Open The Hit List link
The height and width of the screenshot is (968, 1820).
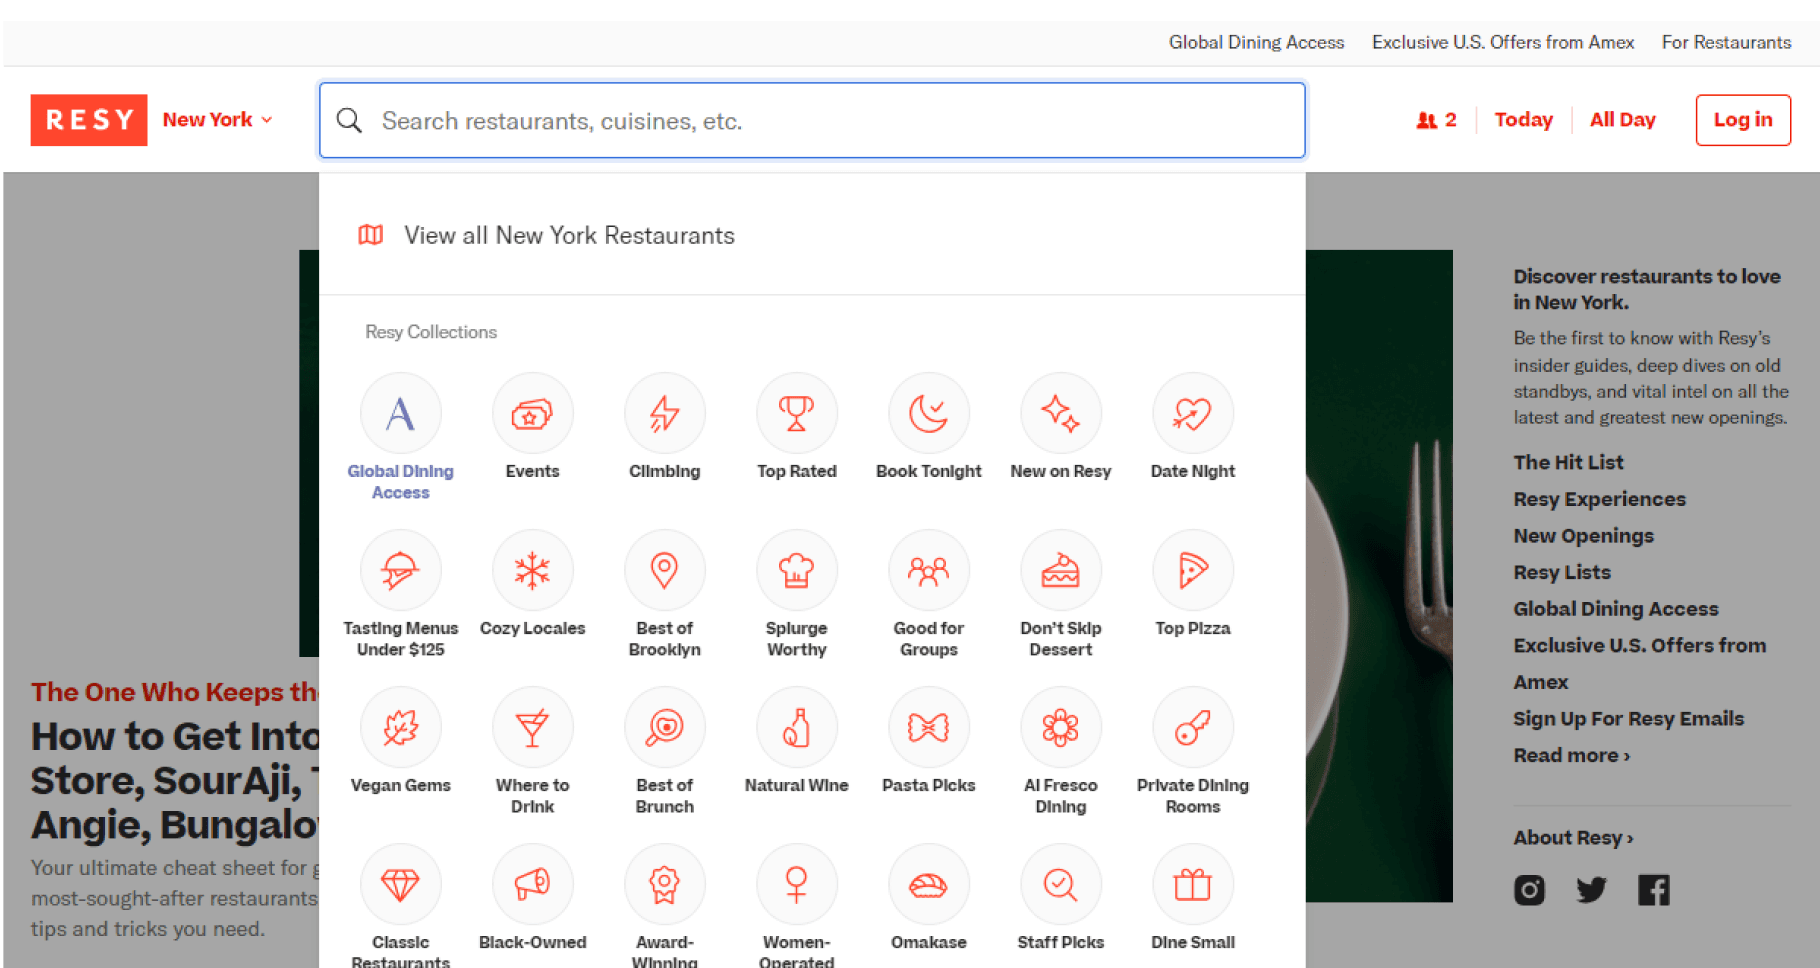point(1568,462)
